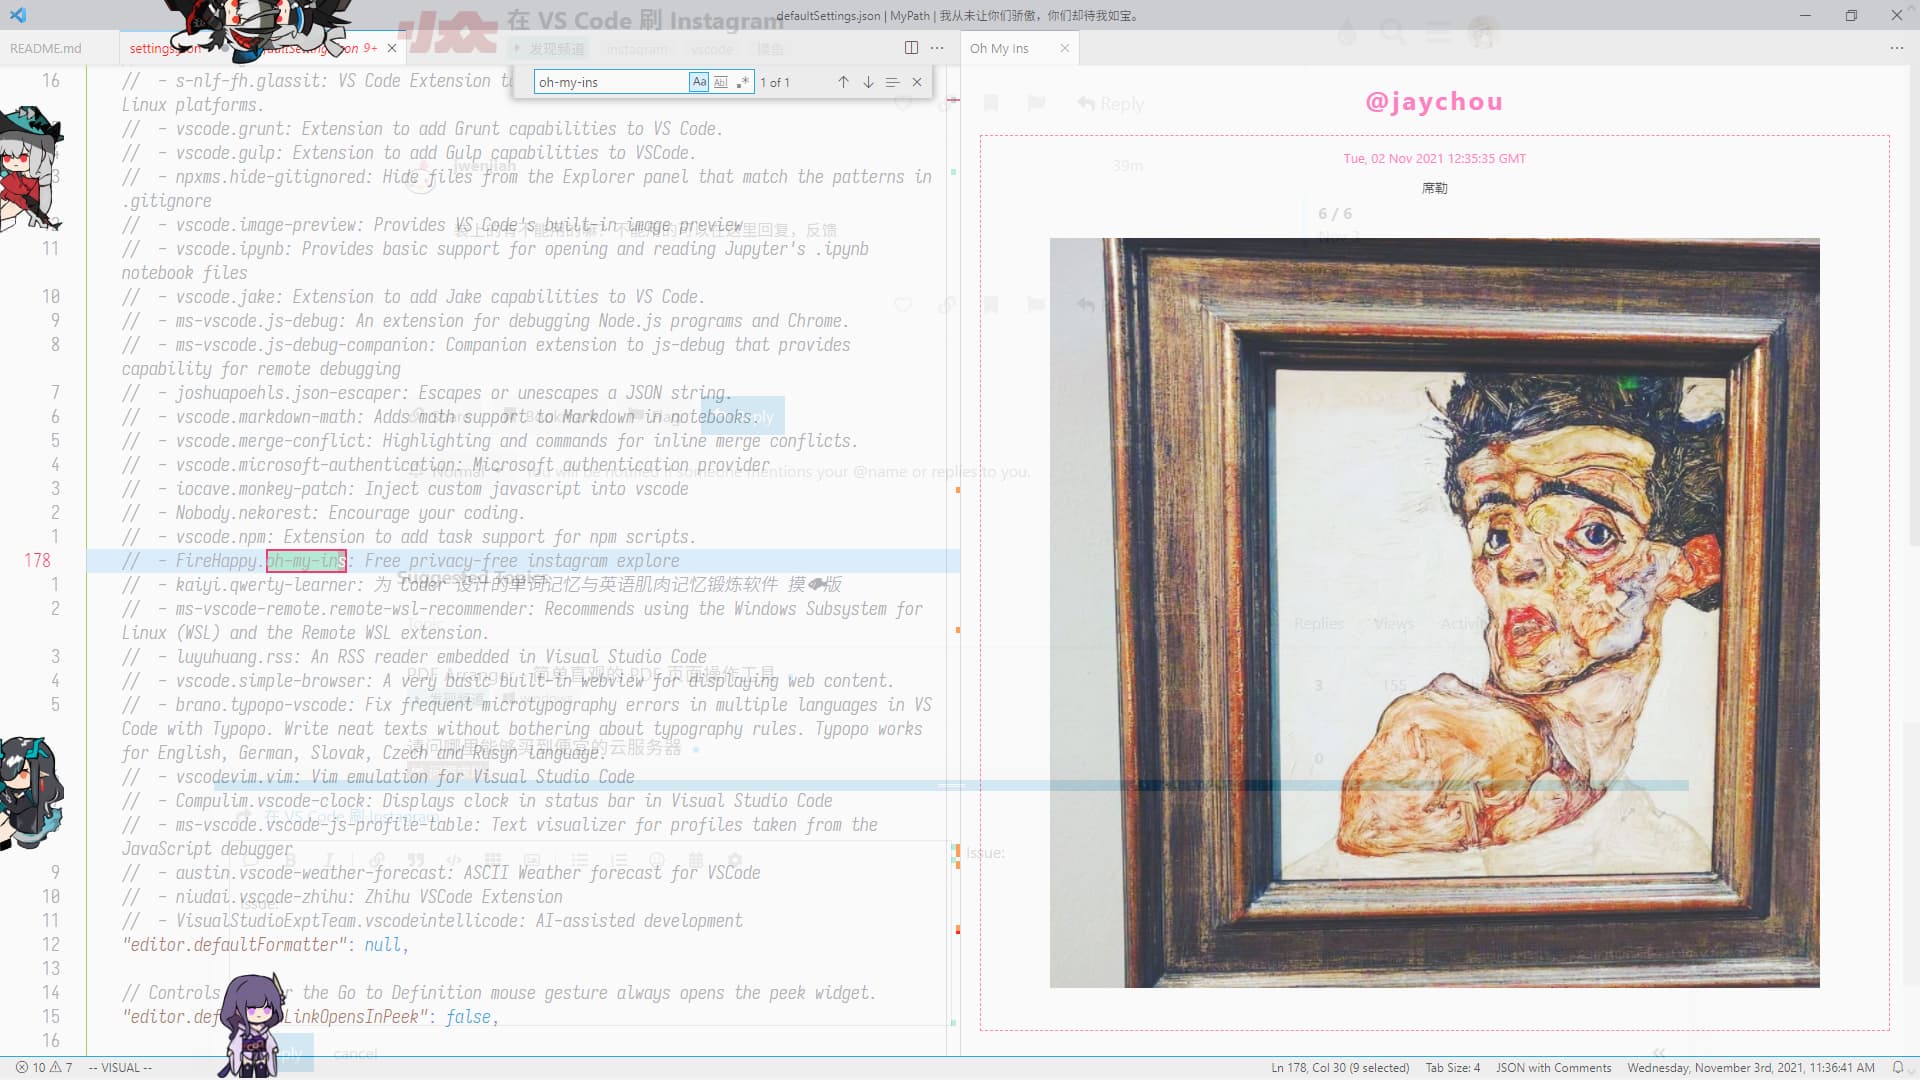
Task: Open left editor group more actions menu
Action: (937, 48)
